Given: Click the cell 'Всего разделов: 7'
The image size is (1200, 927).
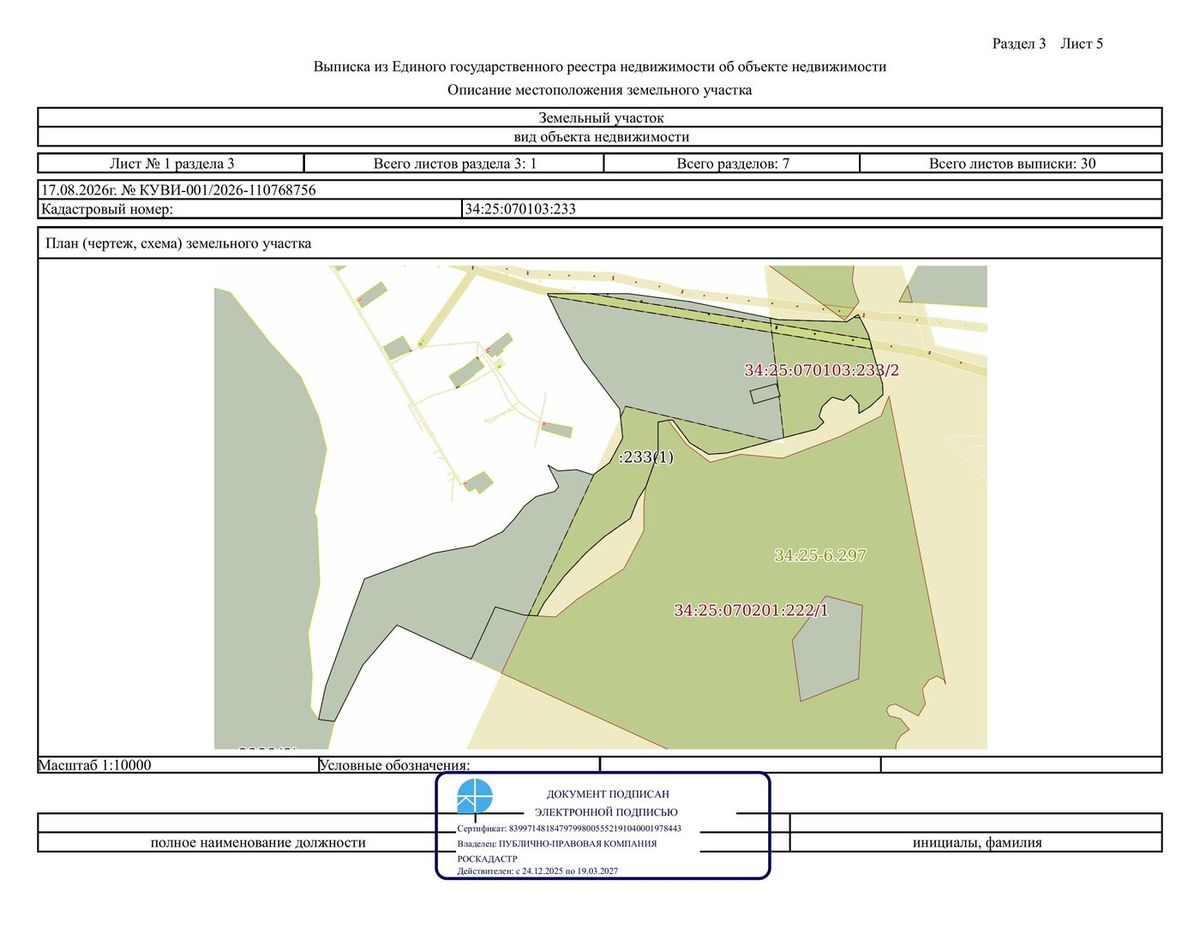Looking at the screenshot, I should (733, 163).
